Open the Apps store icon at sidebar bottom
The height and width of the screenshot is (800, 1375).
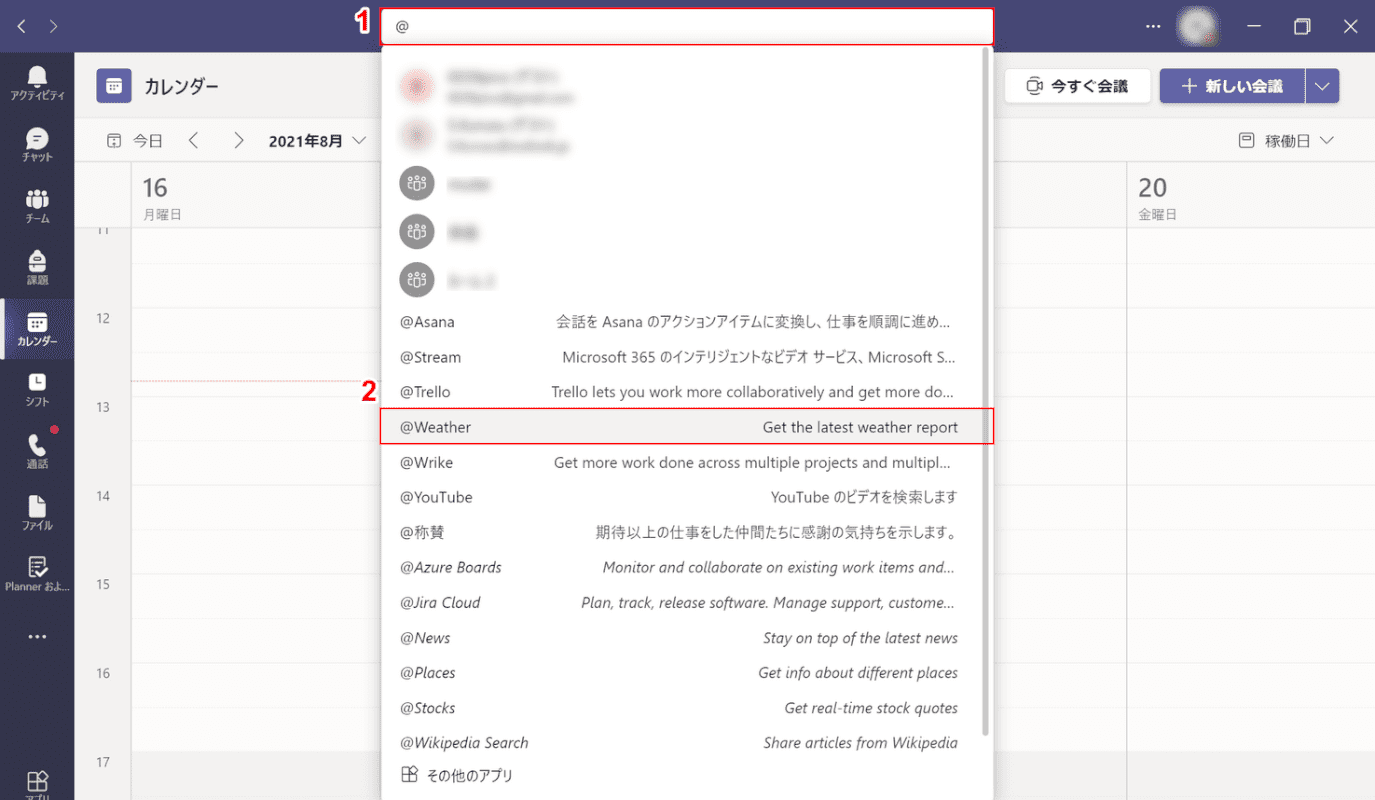click(37, 783)
